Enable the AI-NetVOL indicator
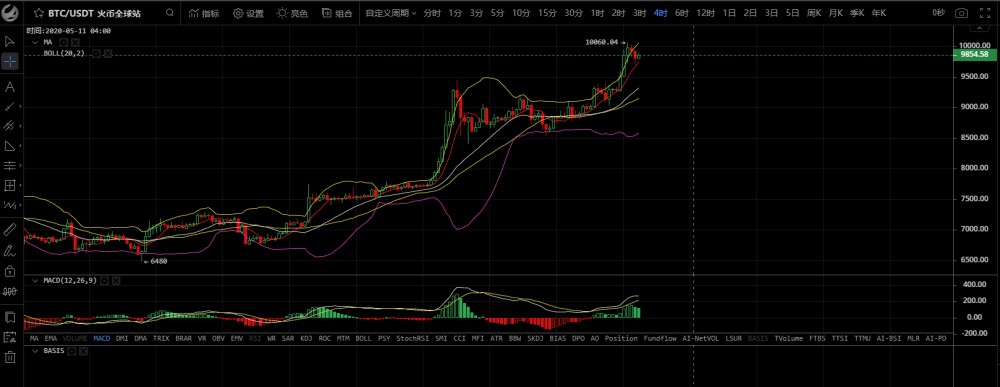 (700, 338)
